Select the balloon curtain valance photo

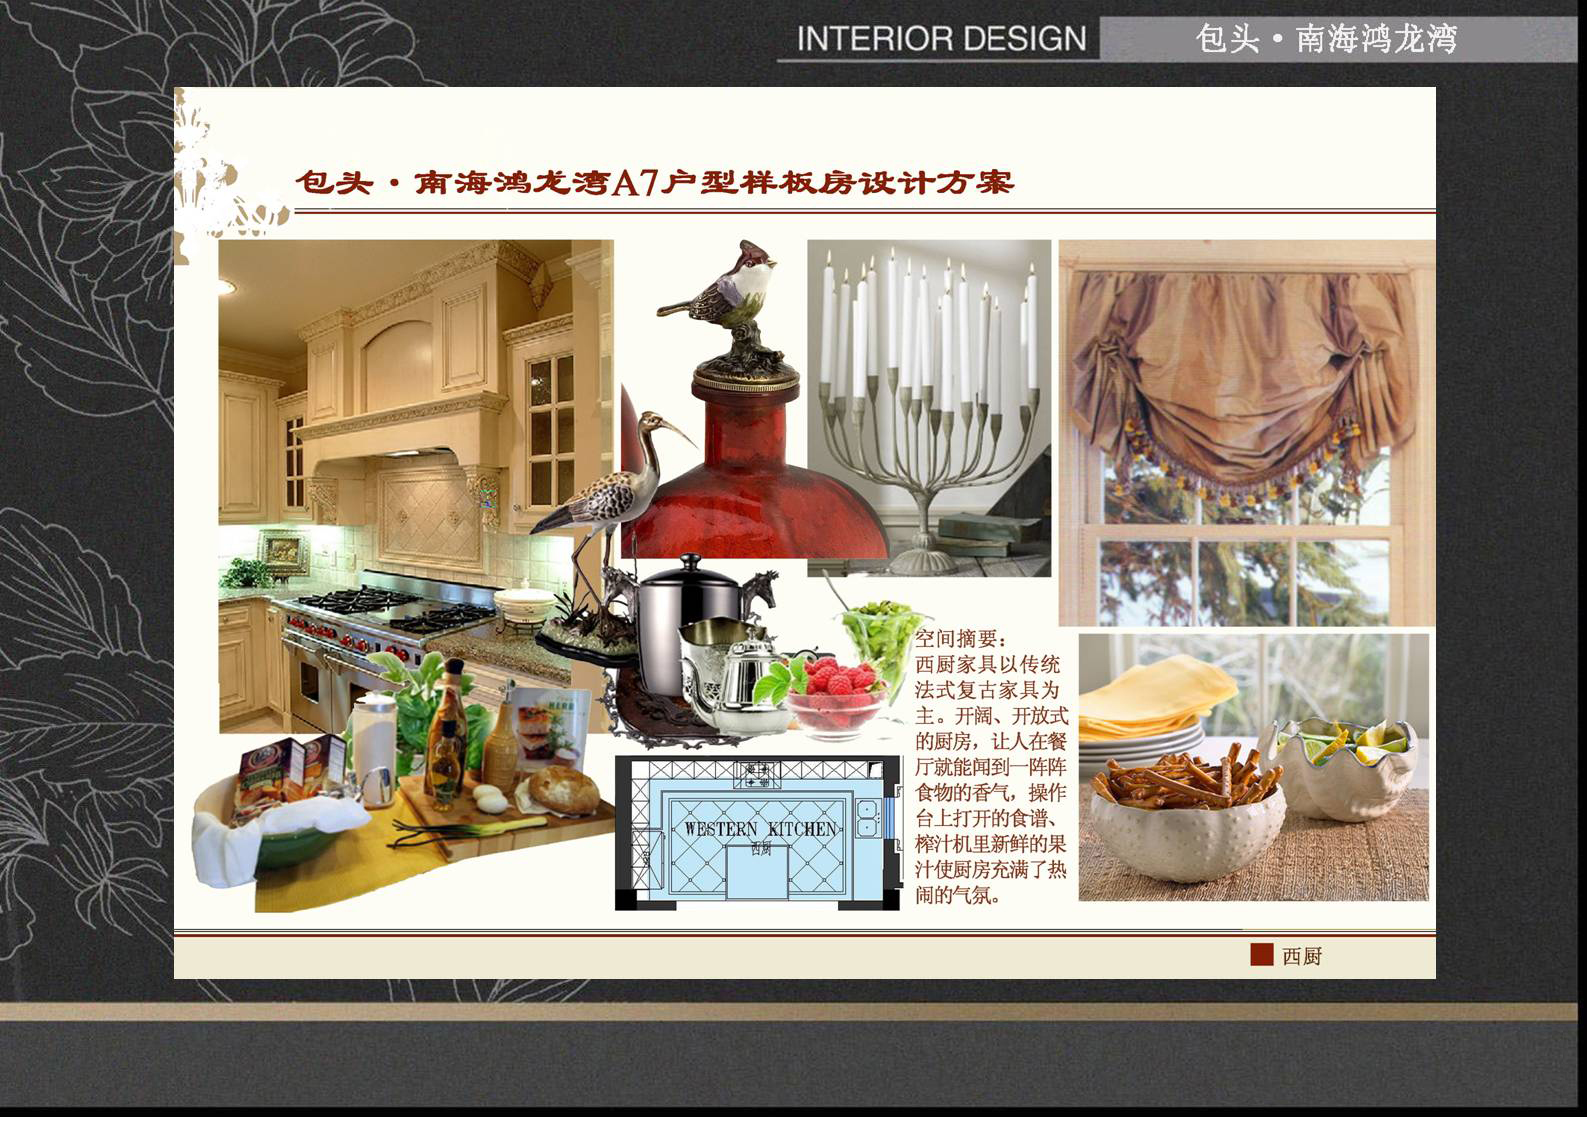click(1247, 433)
